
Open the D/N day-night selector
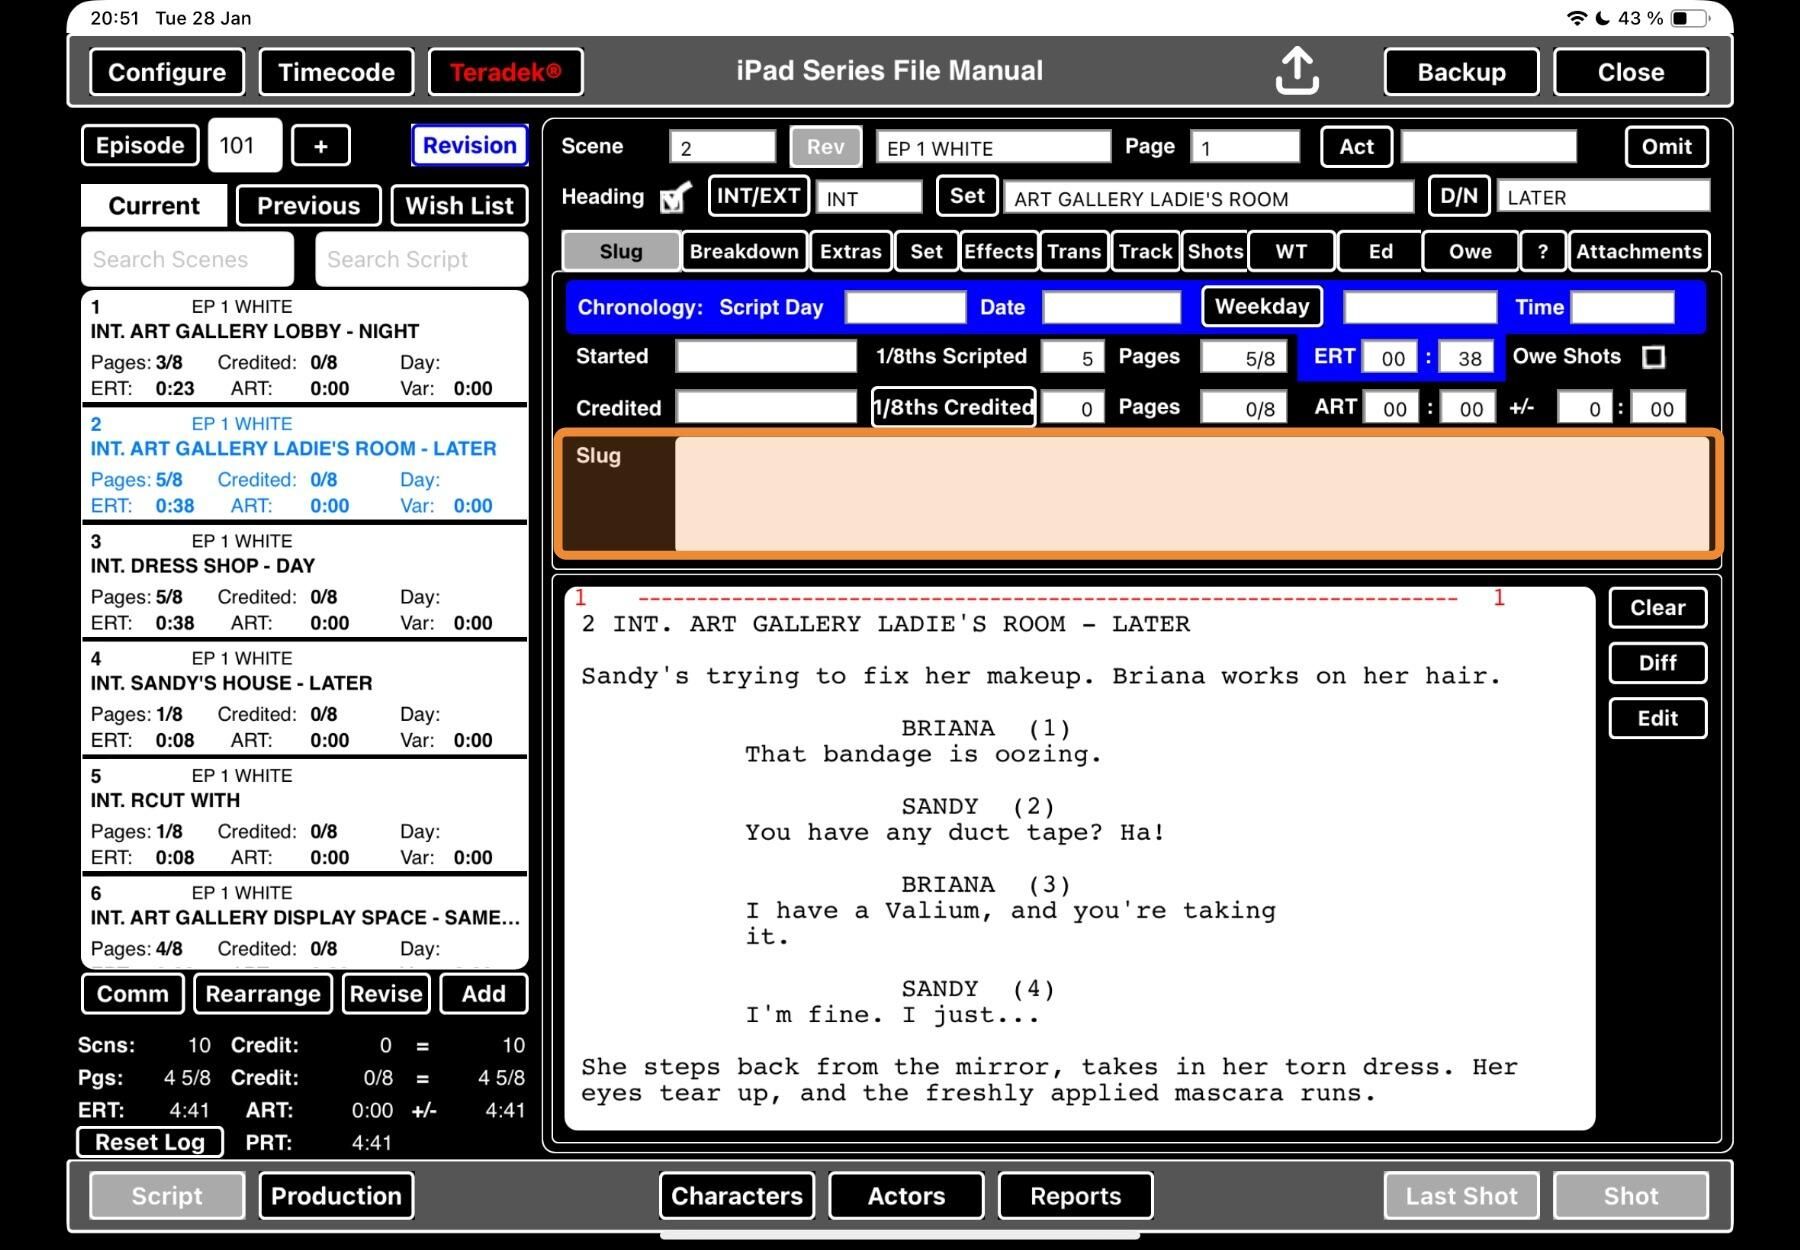click(1458, 196)
